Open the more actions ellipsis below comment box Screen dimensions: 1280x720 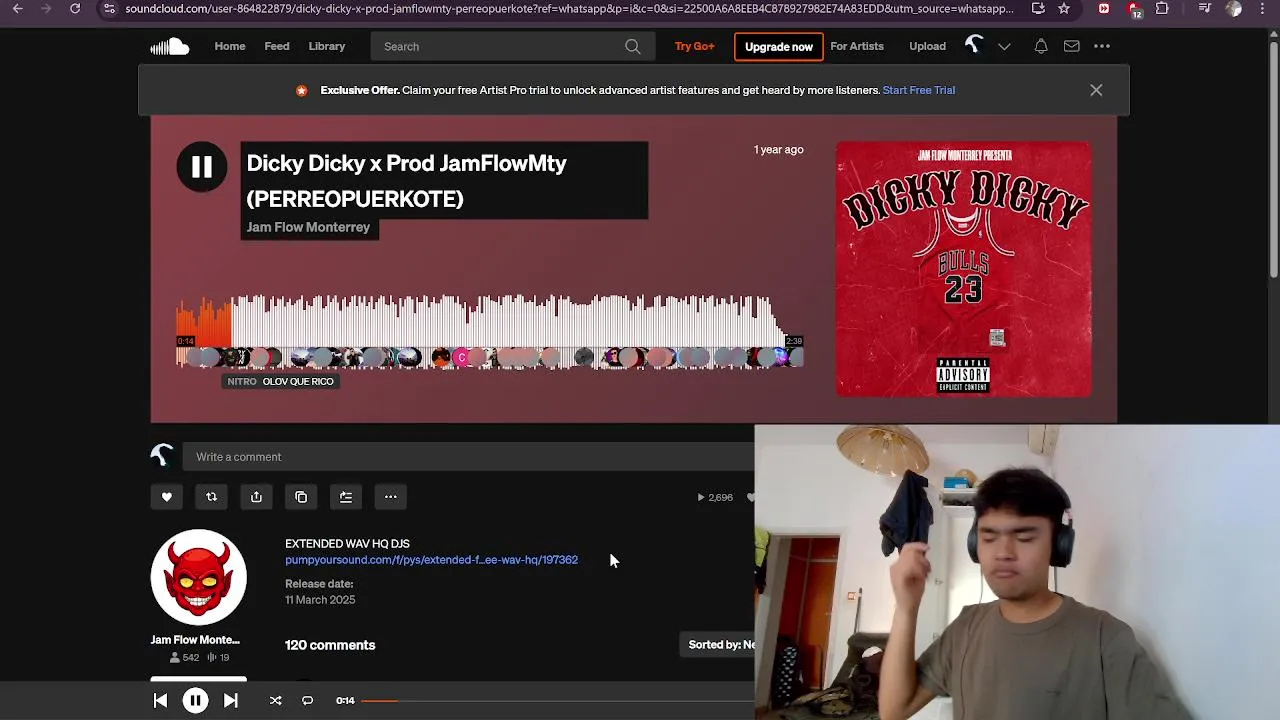(391, 497)
